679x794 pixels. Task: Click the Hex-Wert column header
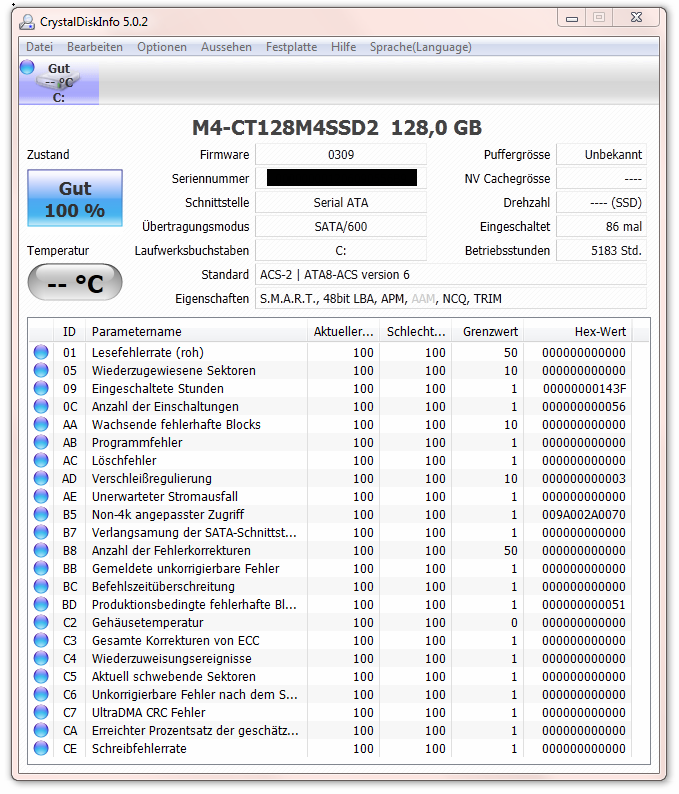(578, 332)
